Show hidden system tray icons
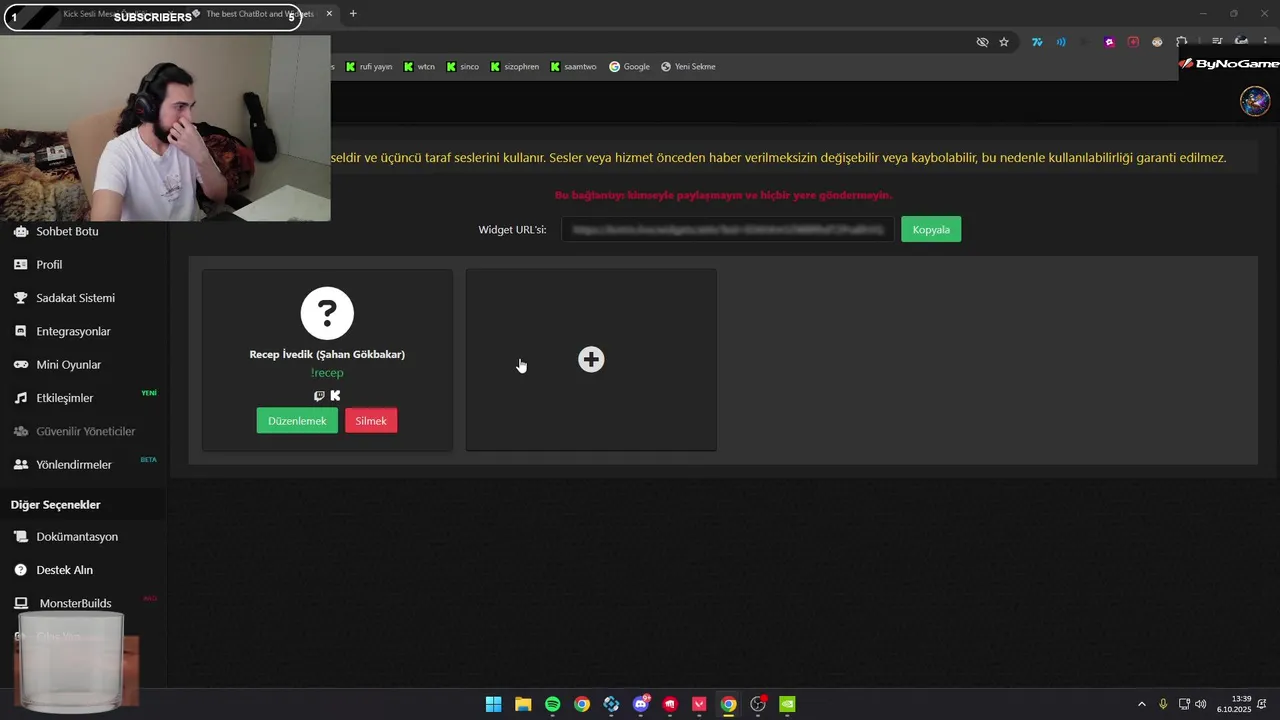The image size is (1280, 720). point(1142,704)
